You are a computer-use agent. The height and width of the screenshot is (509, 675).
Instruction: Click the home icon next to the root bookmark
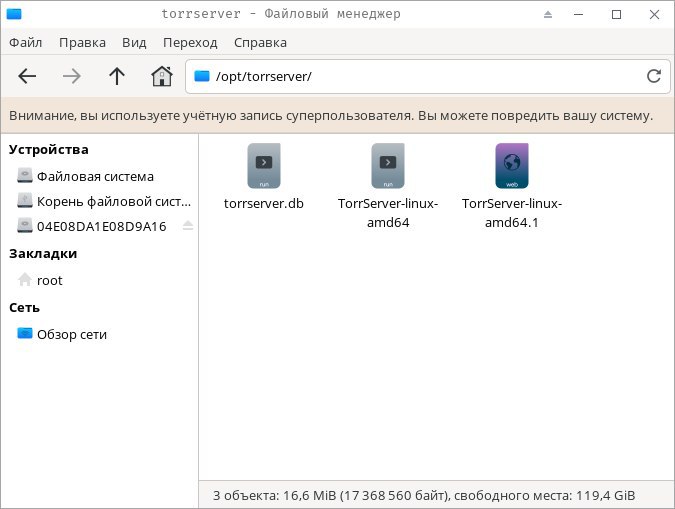click(25, 280)
